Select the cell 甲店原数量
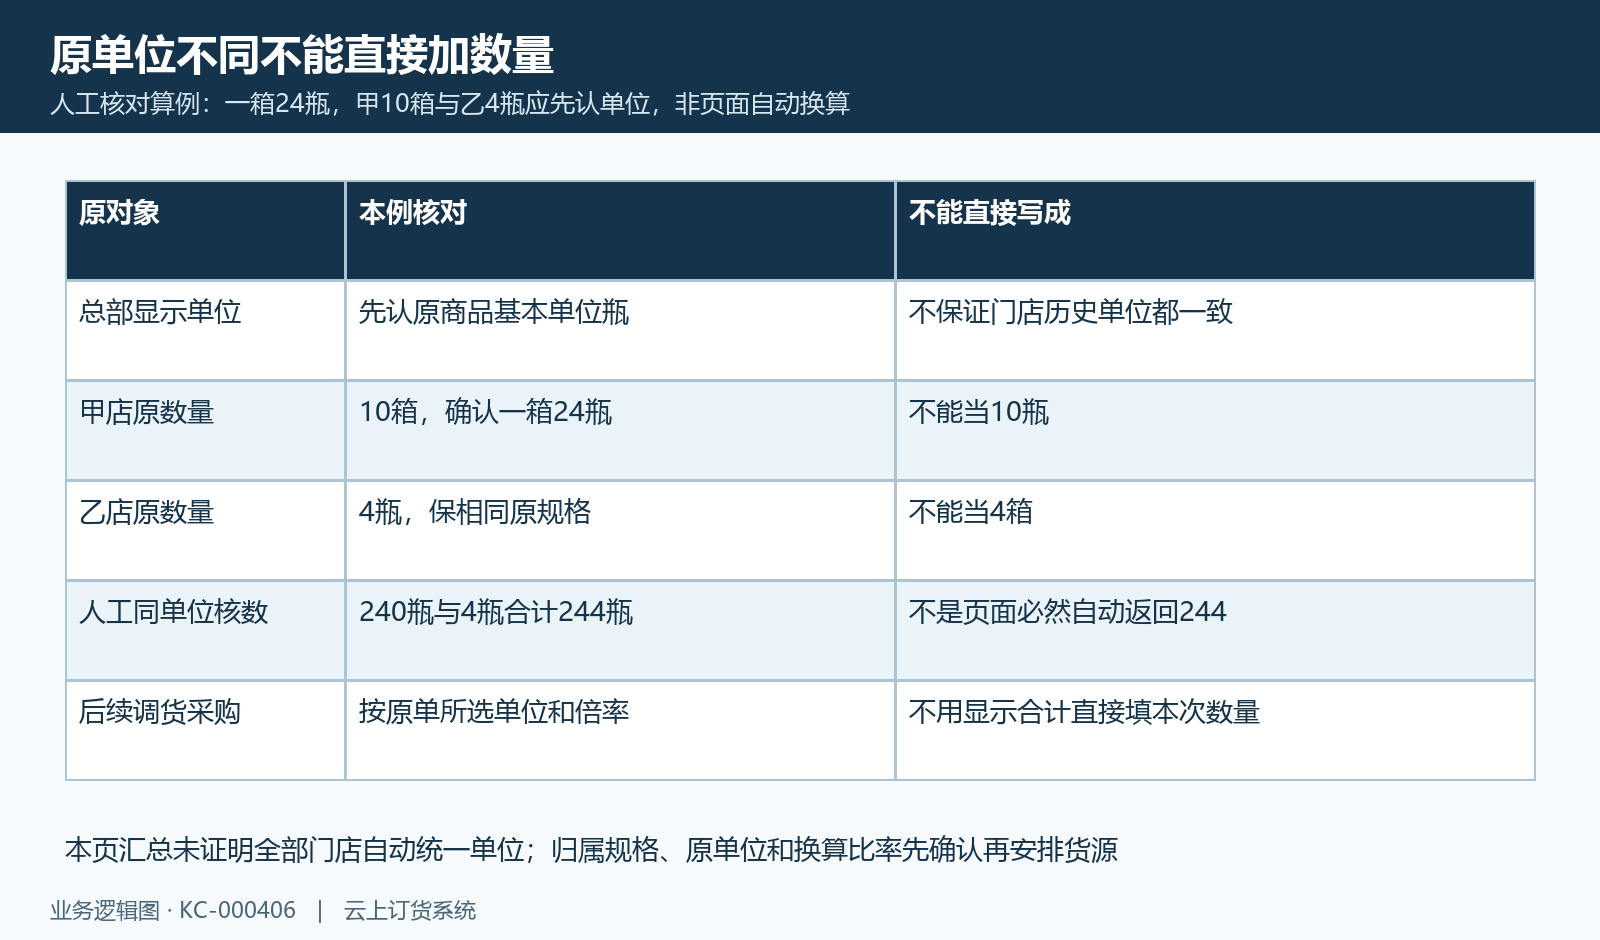This screenshot has width=1600, height=940. (206, 431)
